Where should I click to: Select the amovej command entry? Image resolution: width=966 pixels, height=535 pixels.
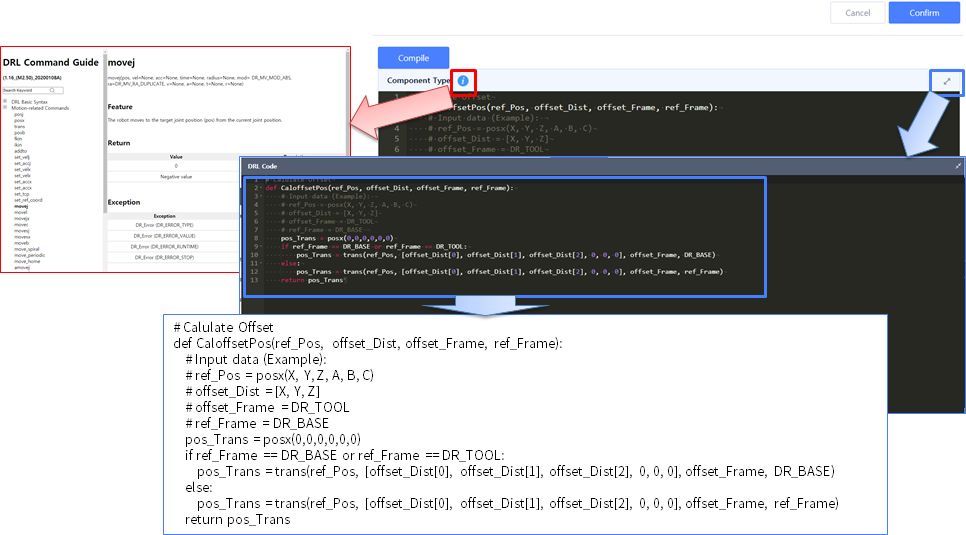click(22, 267)
